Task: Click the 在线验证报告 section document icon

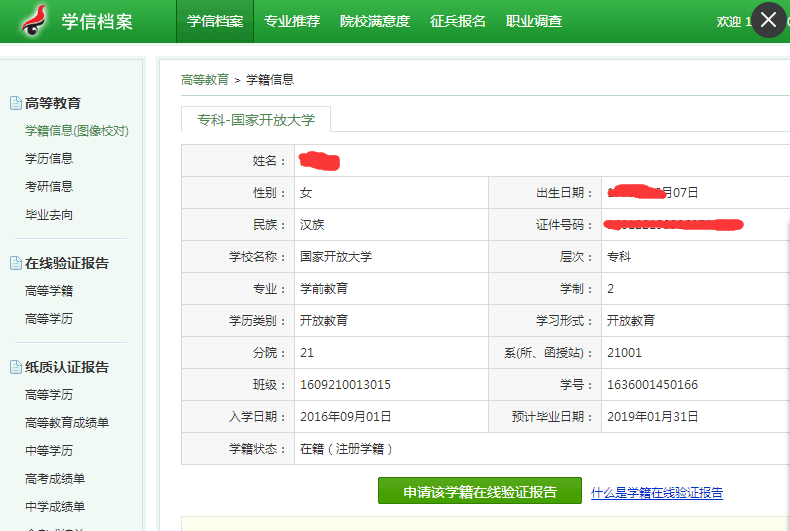Action: click(16, 263)
